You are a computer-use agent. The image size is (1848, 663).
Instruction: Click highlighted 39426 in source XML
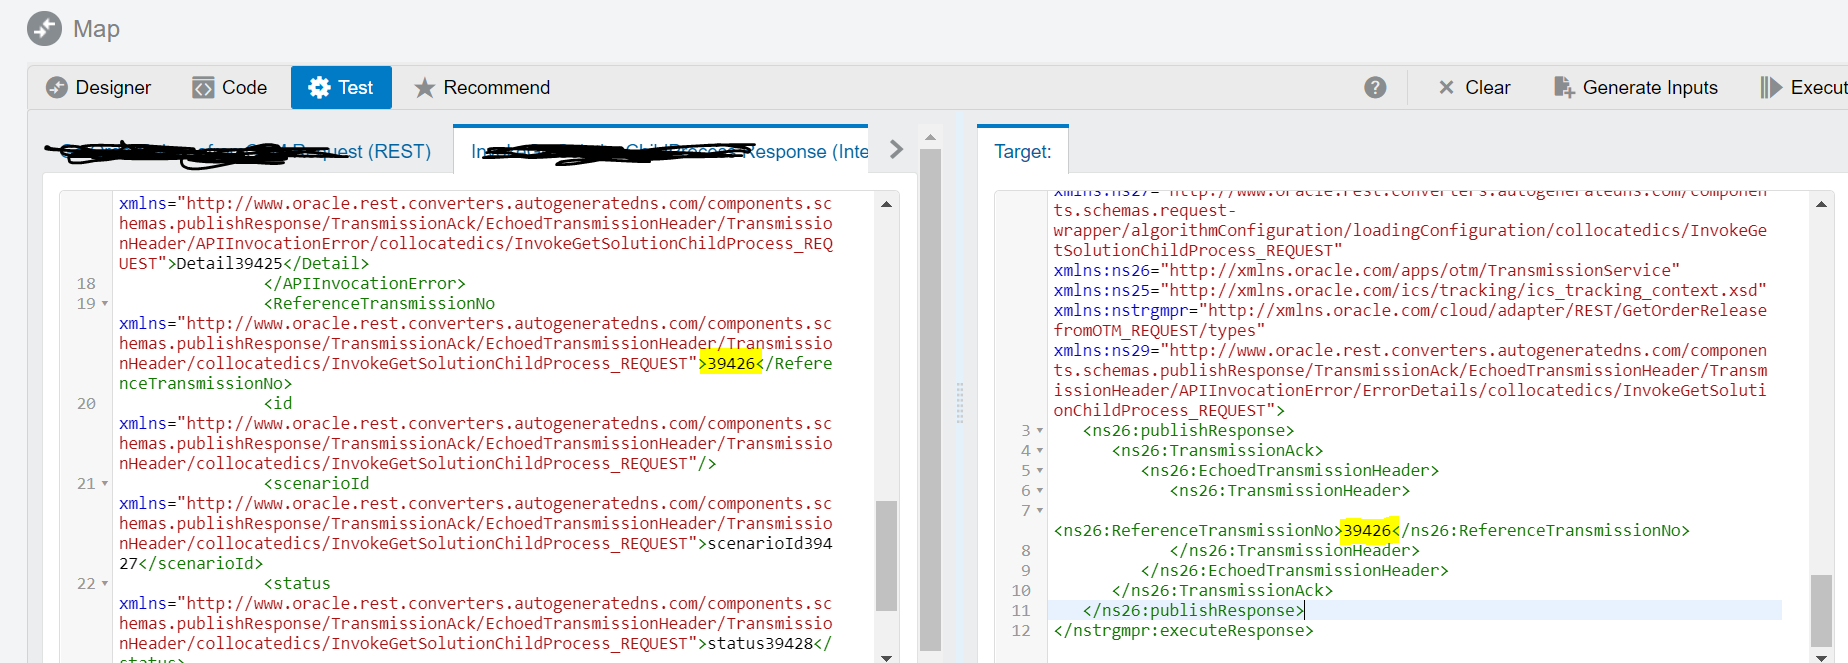pyautogui.click(x=731, y=363)
